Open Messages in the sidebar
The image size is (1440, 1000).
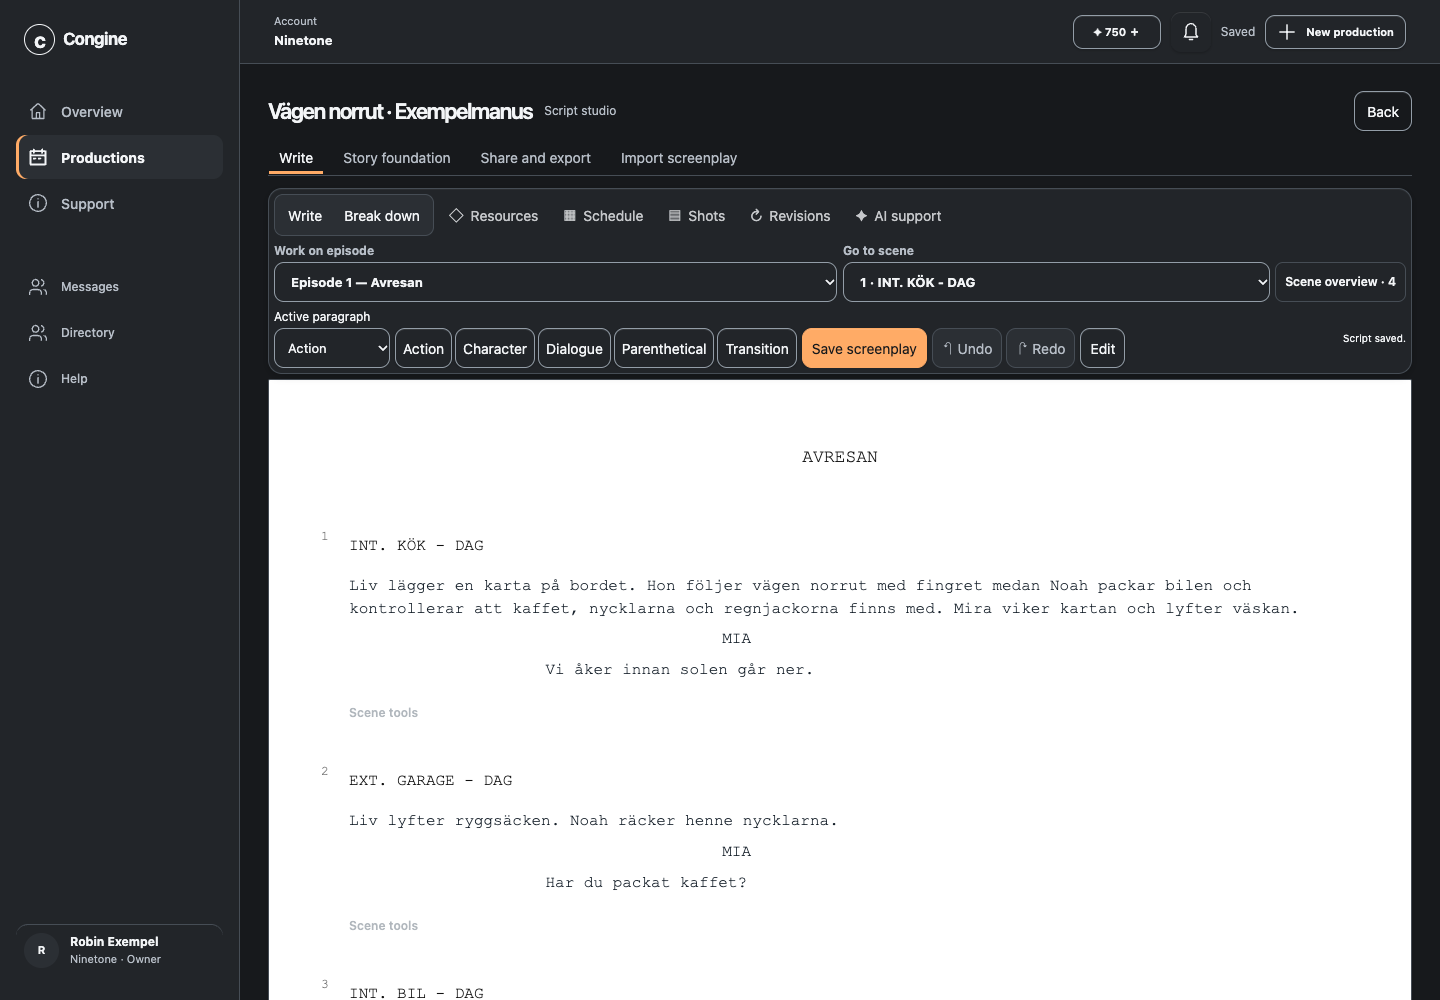[x=119, y=287]
